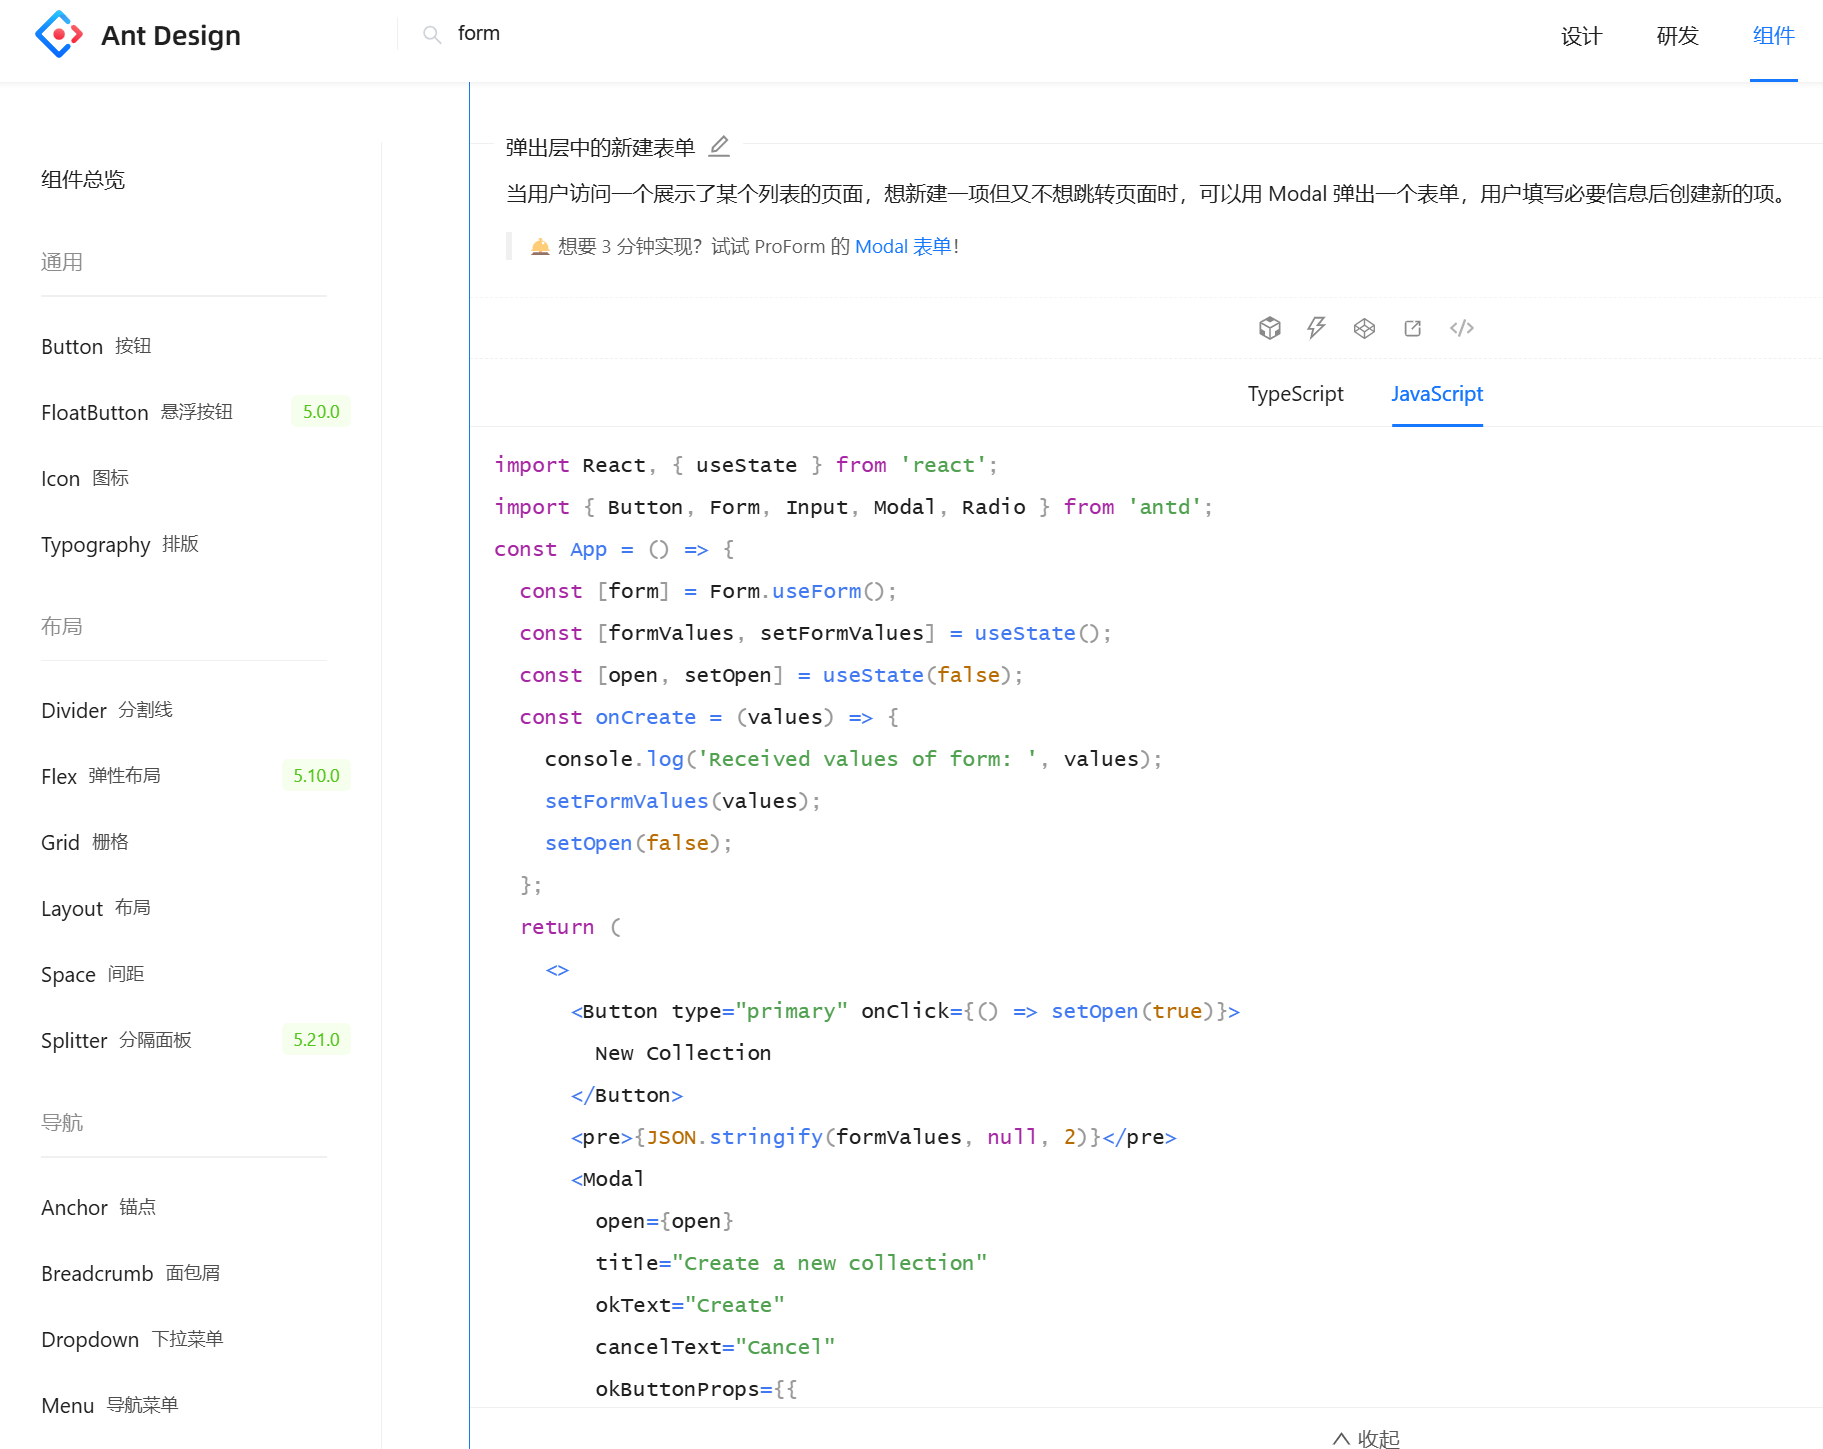Open Divider 分割线 sidebar item
The width and height of the screenshot is (1823, 1449).
coord(107,710)
